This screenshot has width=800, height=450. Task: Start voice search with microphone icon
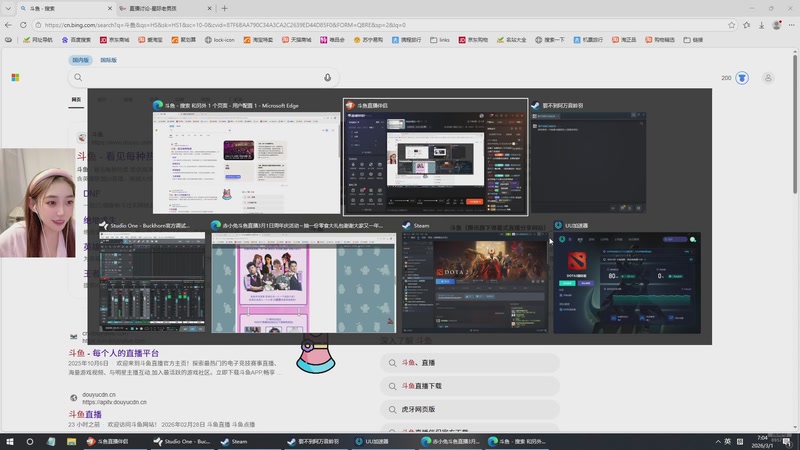328,78
